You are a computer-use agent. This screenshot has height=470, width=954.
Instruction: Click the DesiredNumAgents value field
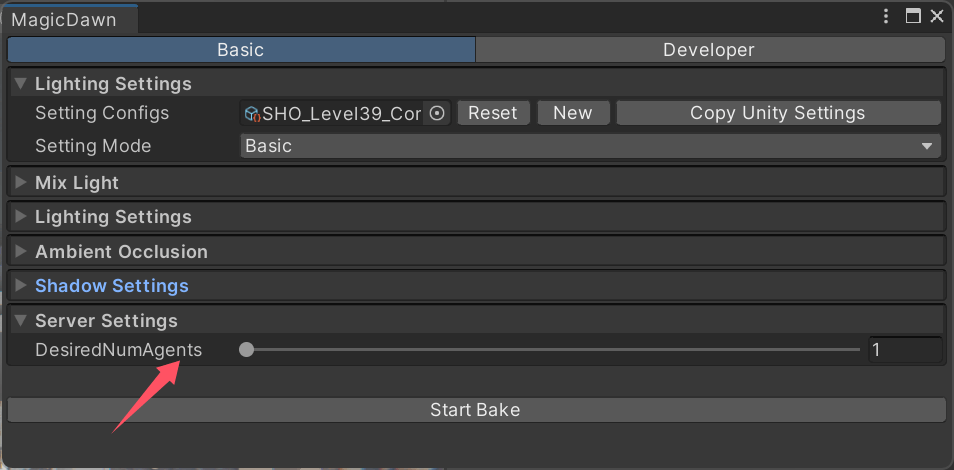[x=904, y=350]
